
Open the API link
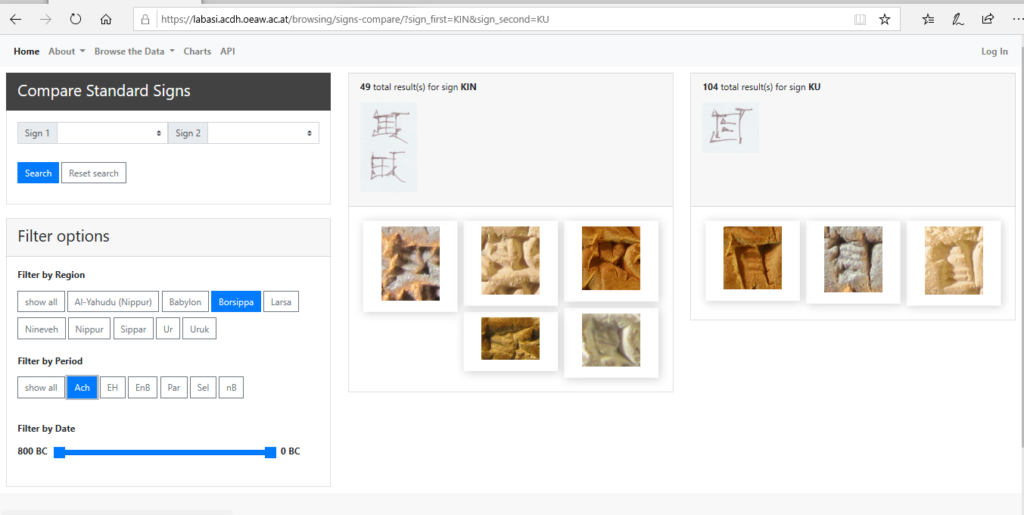click(227, 52)
